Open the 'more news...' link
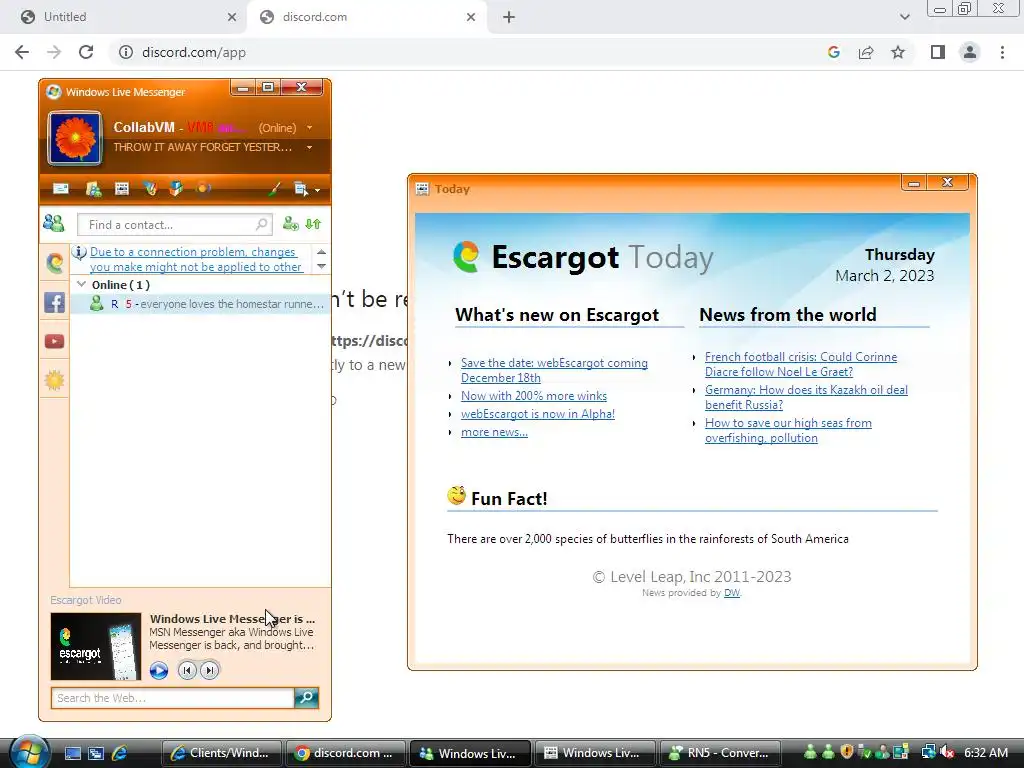 tap(494, 432)
